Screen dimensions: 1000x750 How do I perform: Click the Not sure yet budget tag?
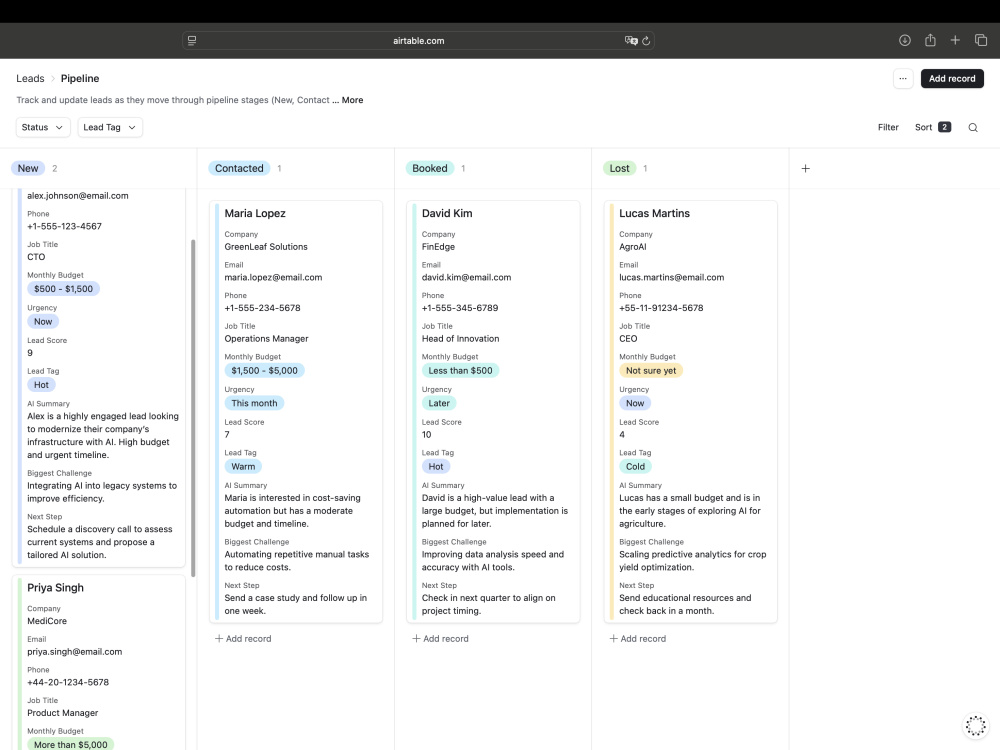tap(651, 371)
